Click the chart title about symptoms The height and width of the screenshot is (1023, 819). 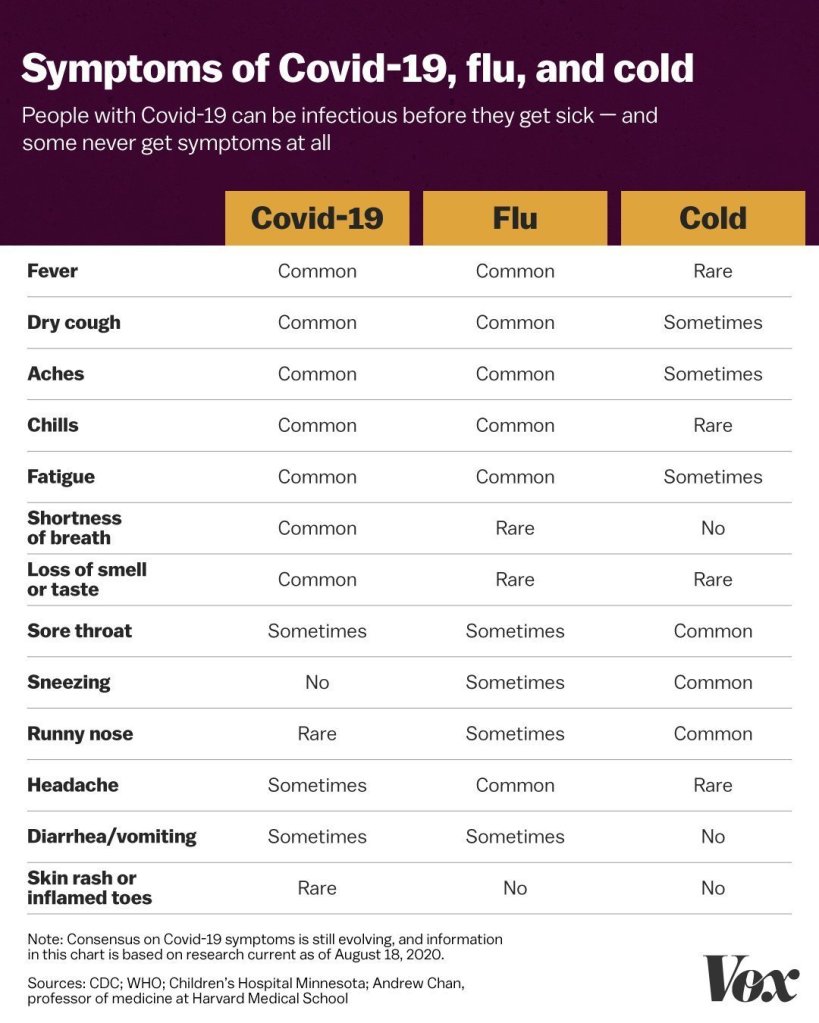coord(357,69)
